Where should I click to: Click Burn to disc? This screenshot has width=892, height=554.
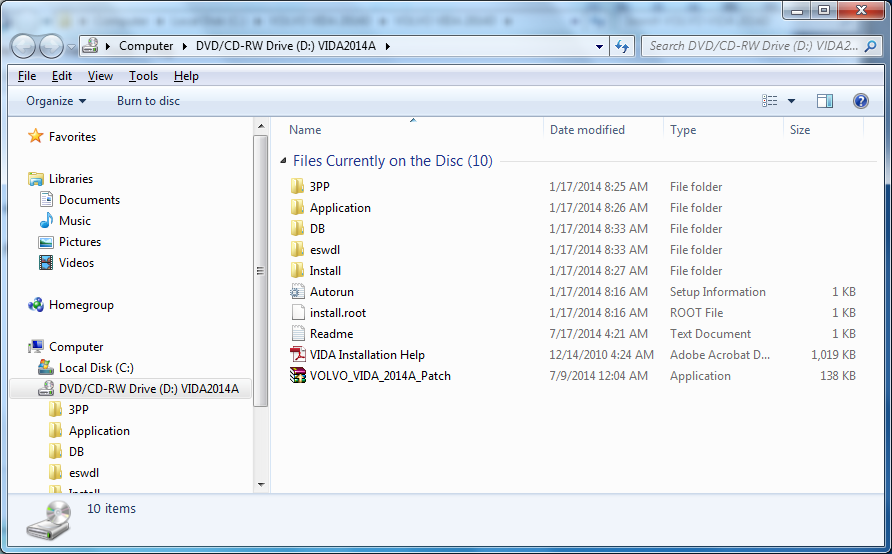pyautogui.click(x=148, y=101)
